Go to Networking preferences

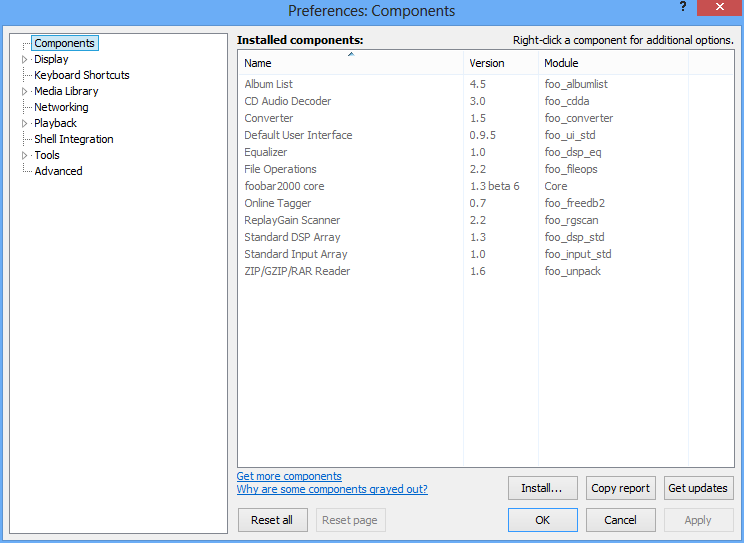coord(61,107)
